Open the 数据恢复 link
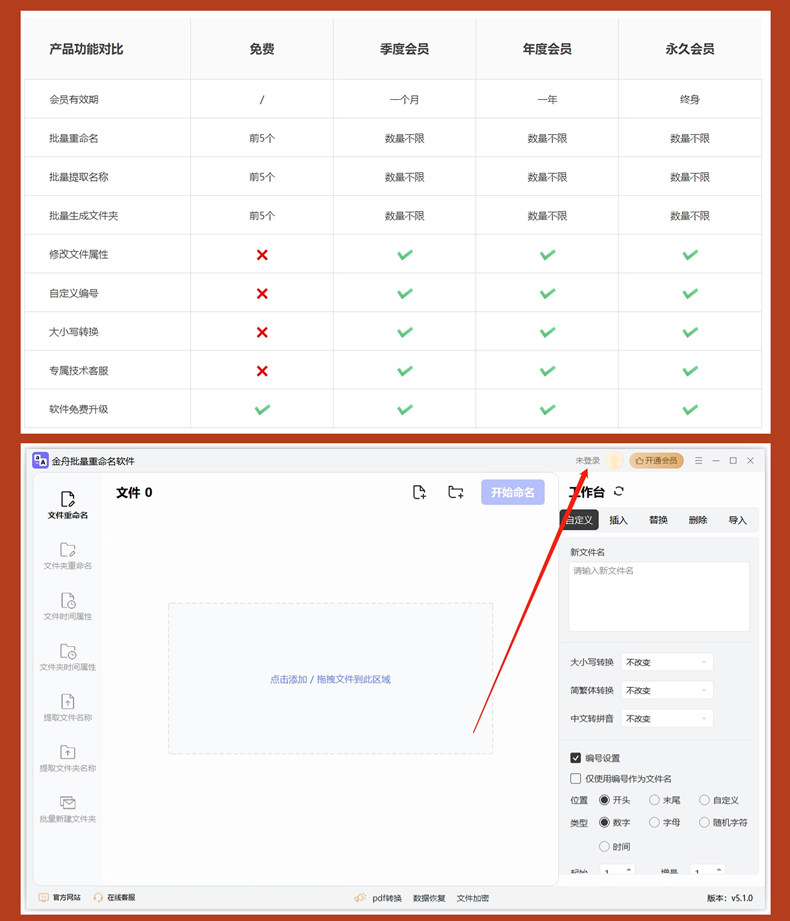Image resolution: width=790 pixels, height=921 pixels. pyautogui.click(x=429, y=898)
